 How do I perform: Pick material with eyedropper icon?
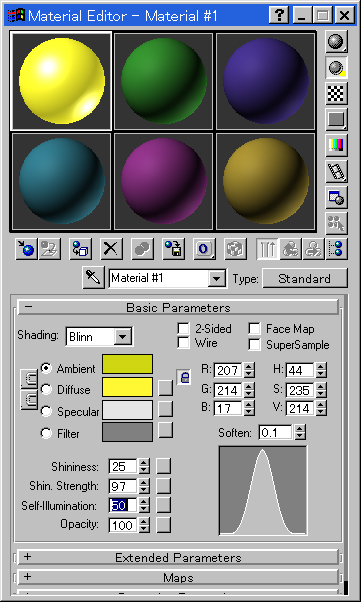[93, 278]
